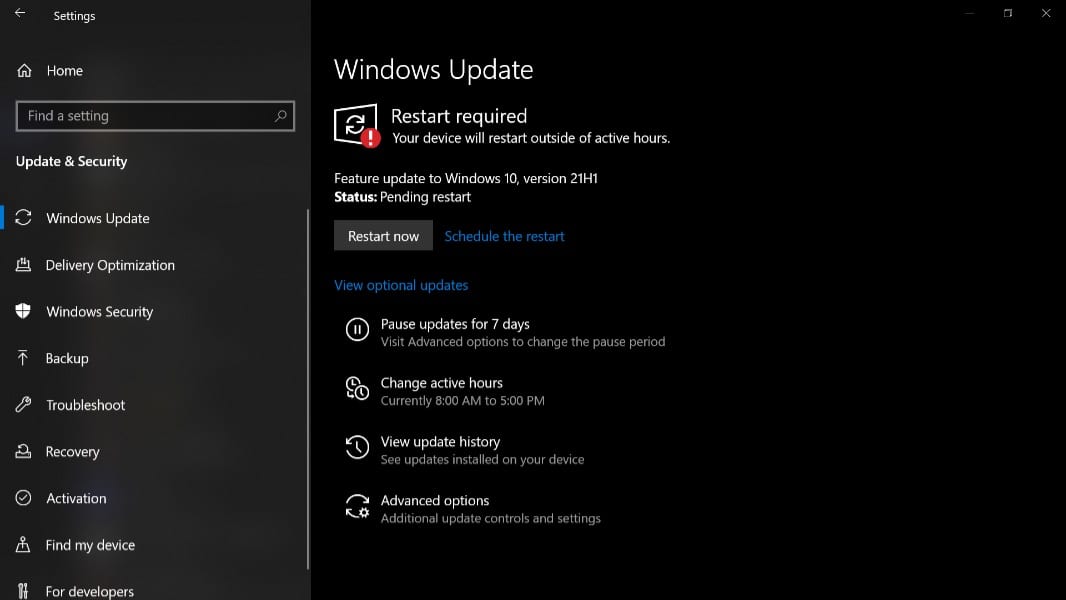
Task: Click 'Your device will restart outside of active hours.'
Action: tap(531, 138)
